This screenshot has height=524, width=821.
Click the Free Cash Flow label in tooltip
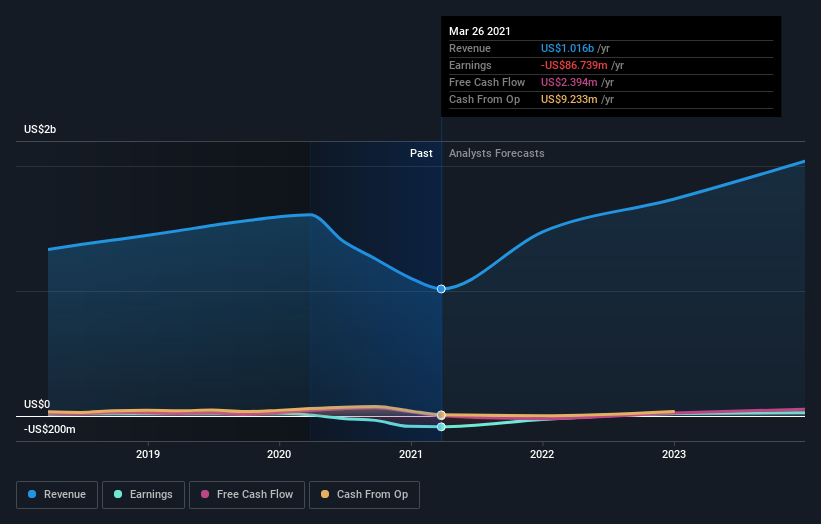click(x=487, y=82)
